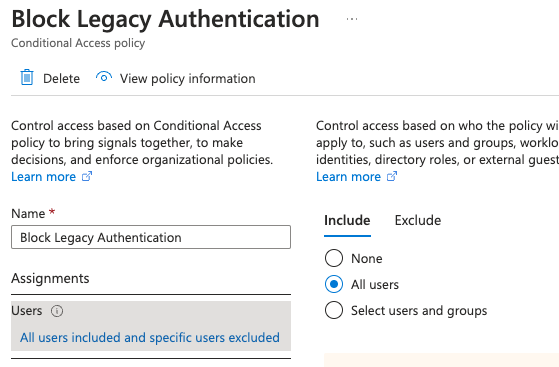
Task: Click the Name input field
Action: pos(151,237)
